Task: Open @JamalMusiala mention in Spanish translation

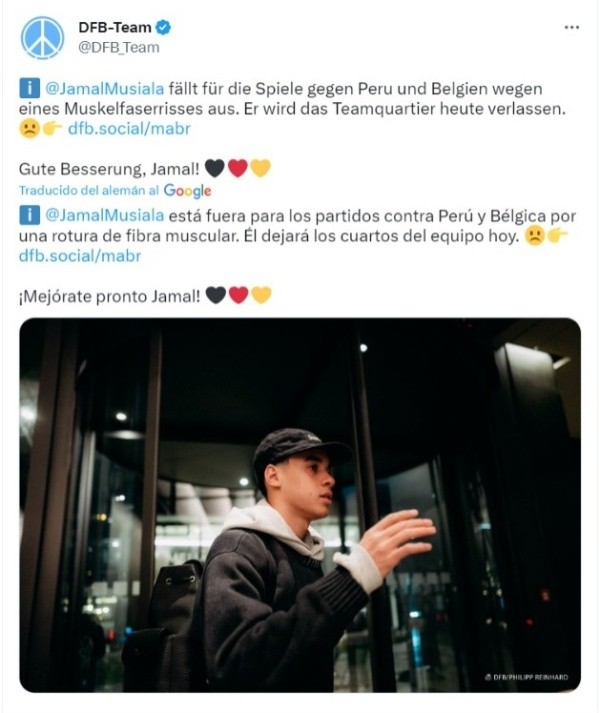Action: coord(105,215)
